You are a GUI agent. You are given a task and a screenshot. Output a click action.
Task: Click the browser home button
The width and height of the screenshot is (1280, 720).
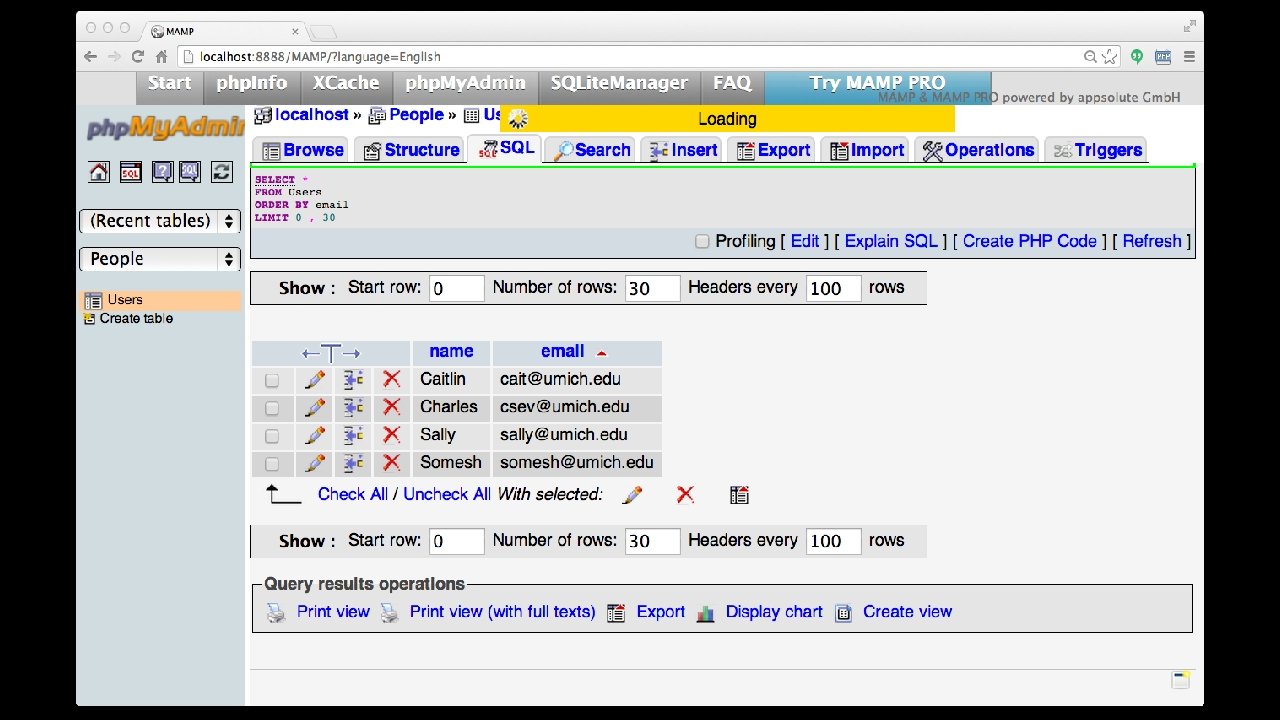click(161, 57)
